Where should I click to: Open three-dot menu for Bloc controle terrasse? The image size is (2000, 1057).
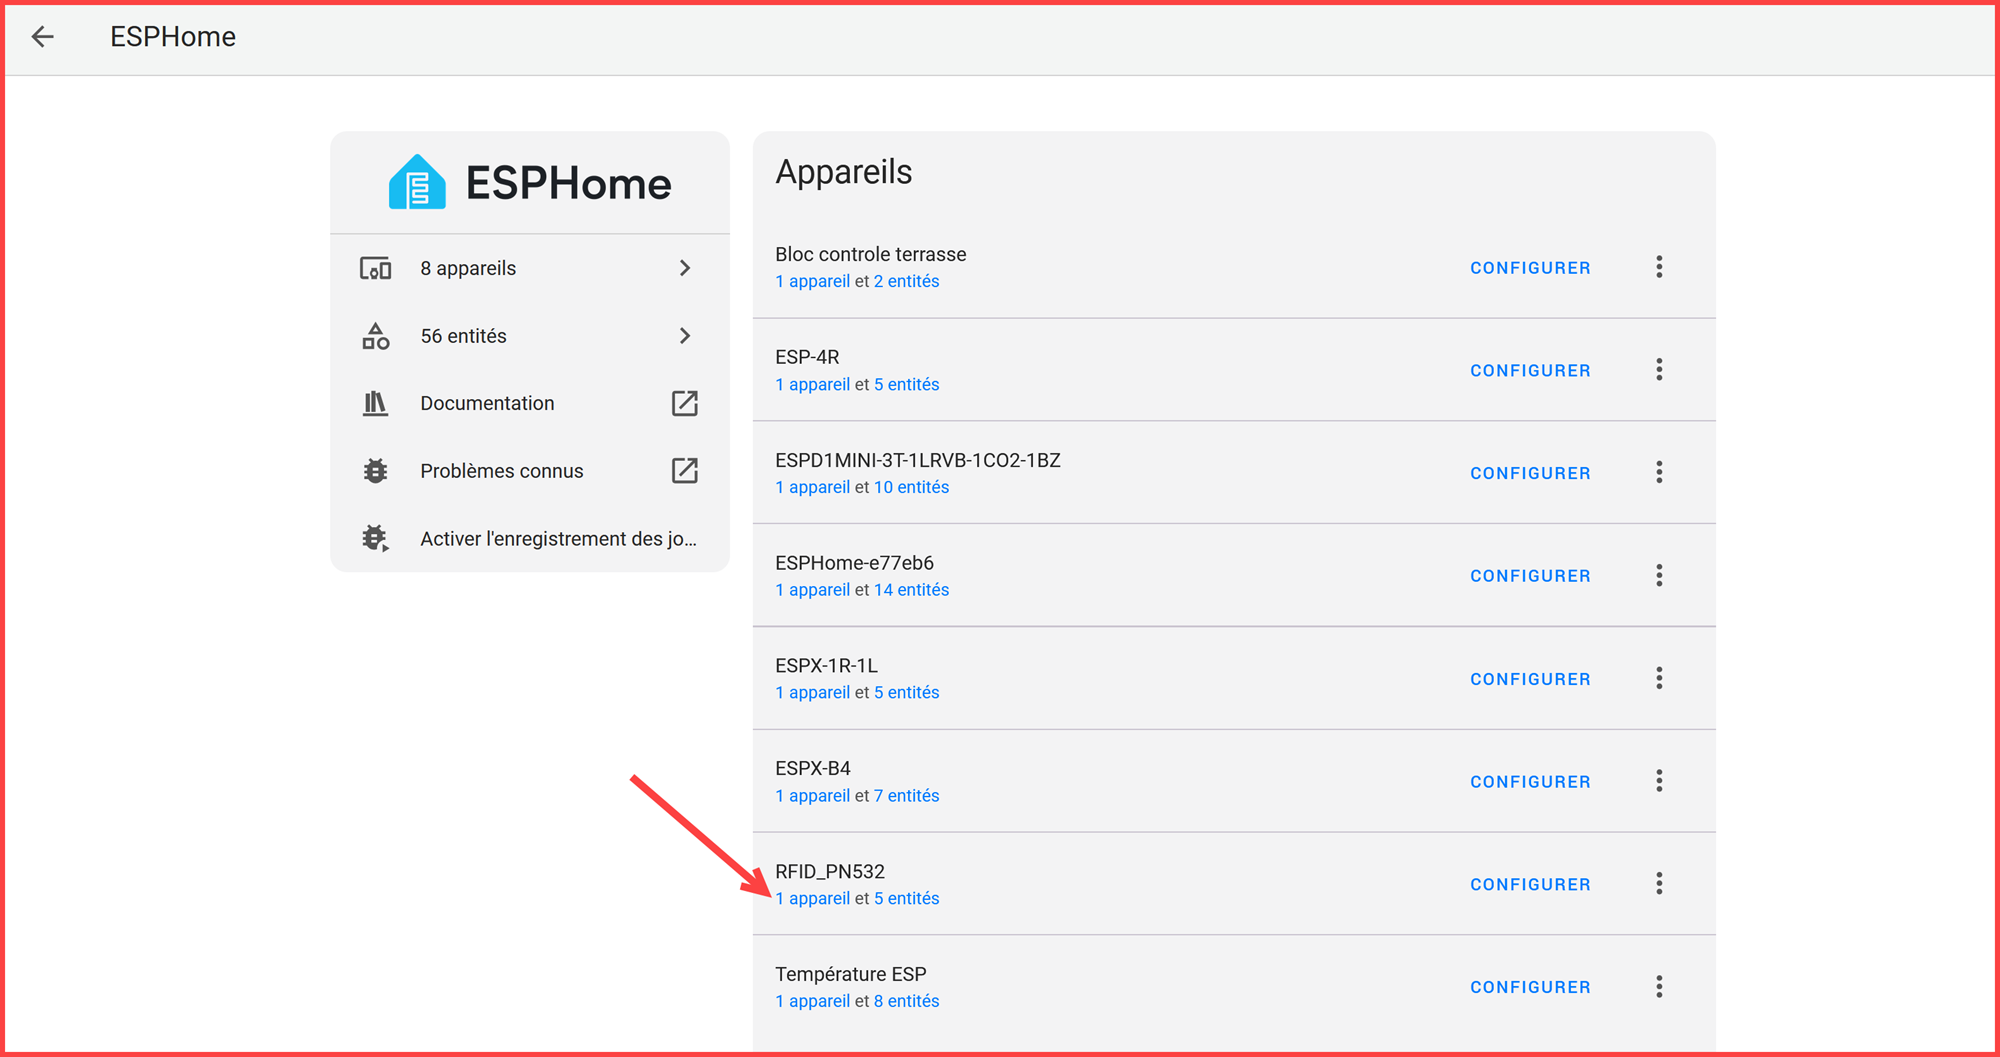(1659, 267)
